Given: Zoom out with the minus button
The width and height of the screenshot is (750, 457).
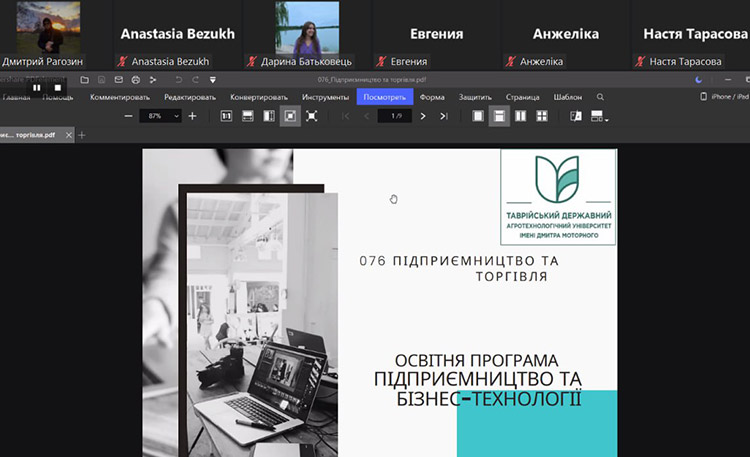Looking at the screenshot, I should (128, 116).
